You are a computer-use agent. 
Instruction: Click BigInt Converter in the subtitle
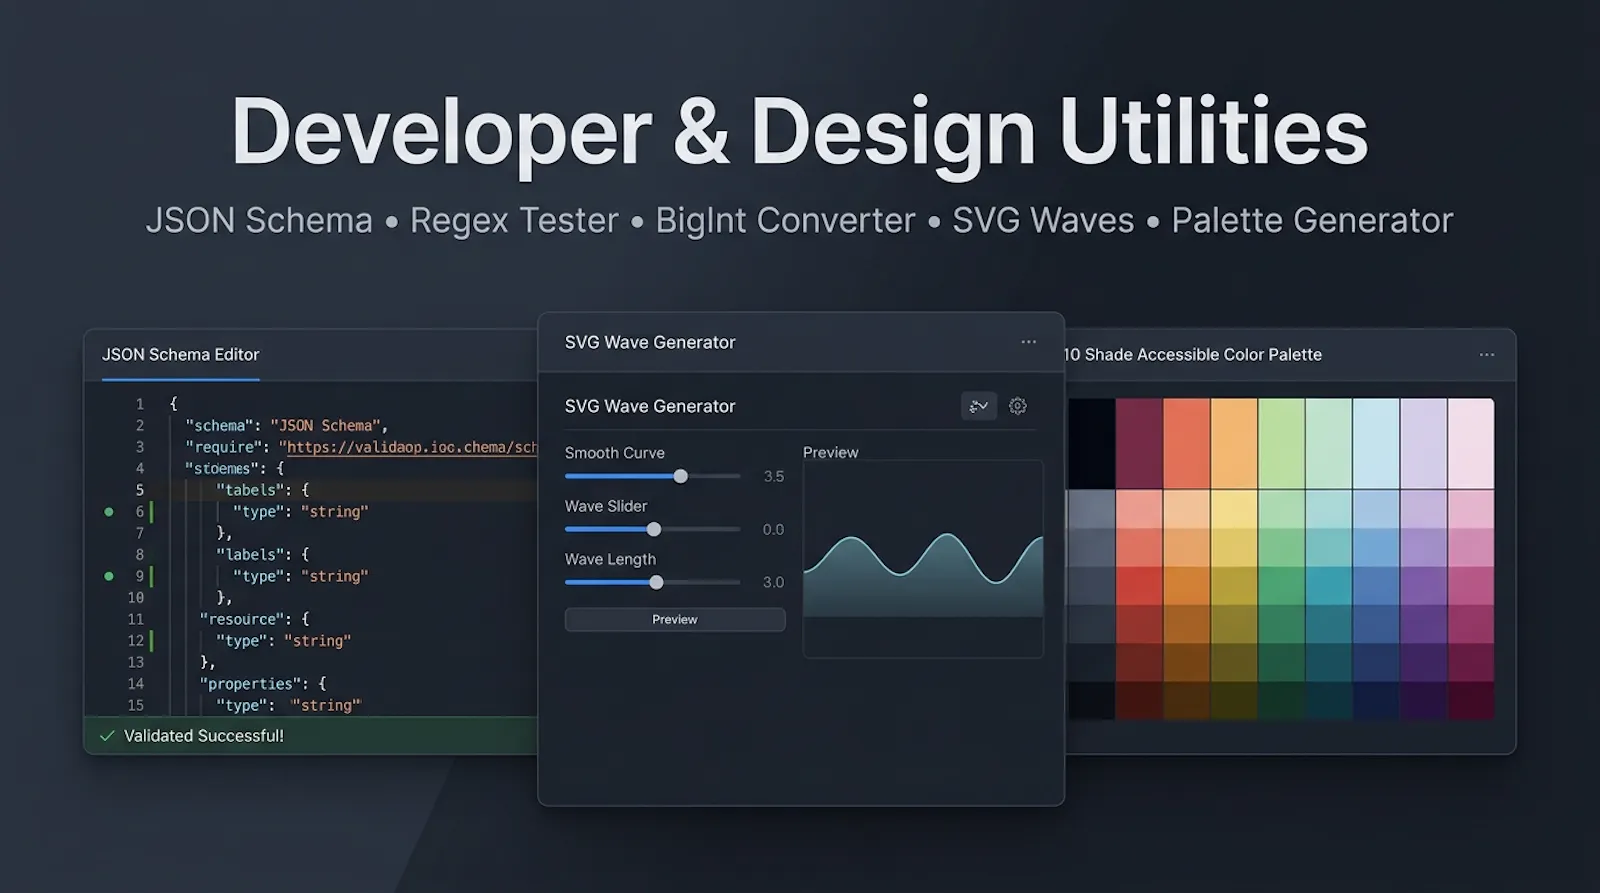[785, 220]
